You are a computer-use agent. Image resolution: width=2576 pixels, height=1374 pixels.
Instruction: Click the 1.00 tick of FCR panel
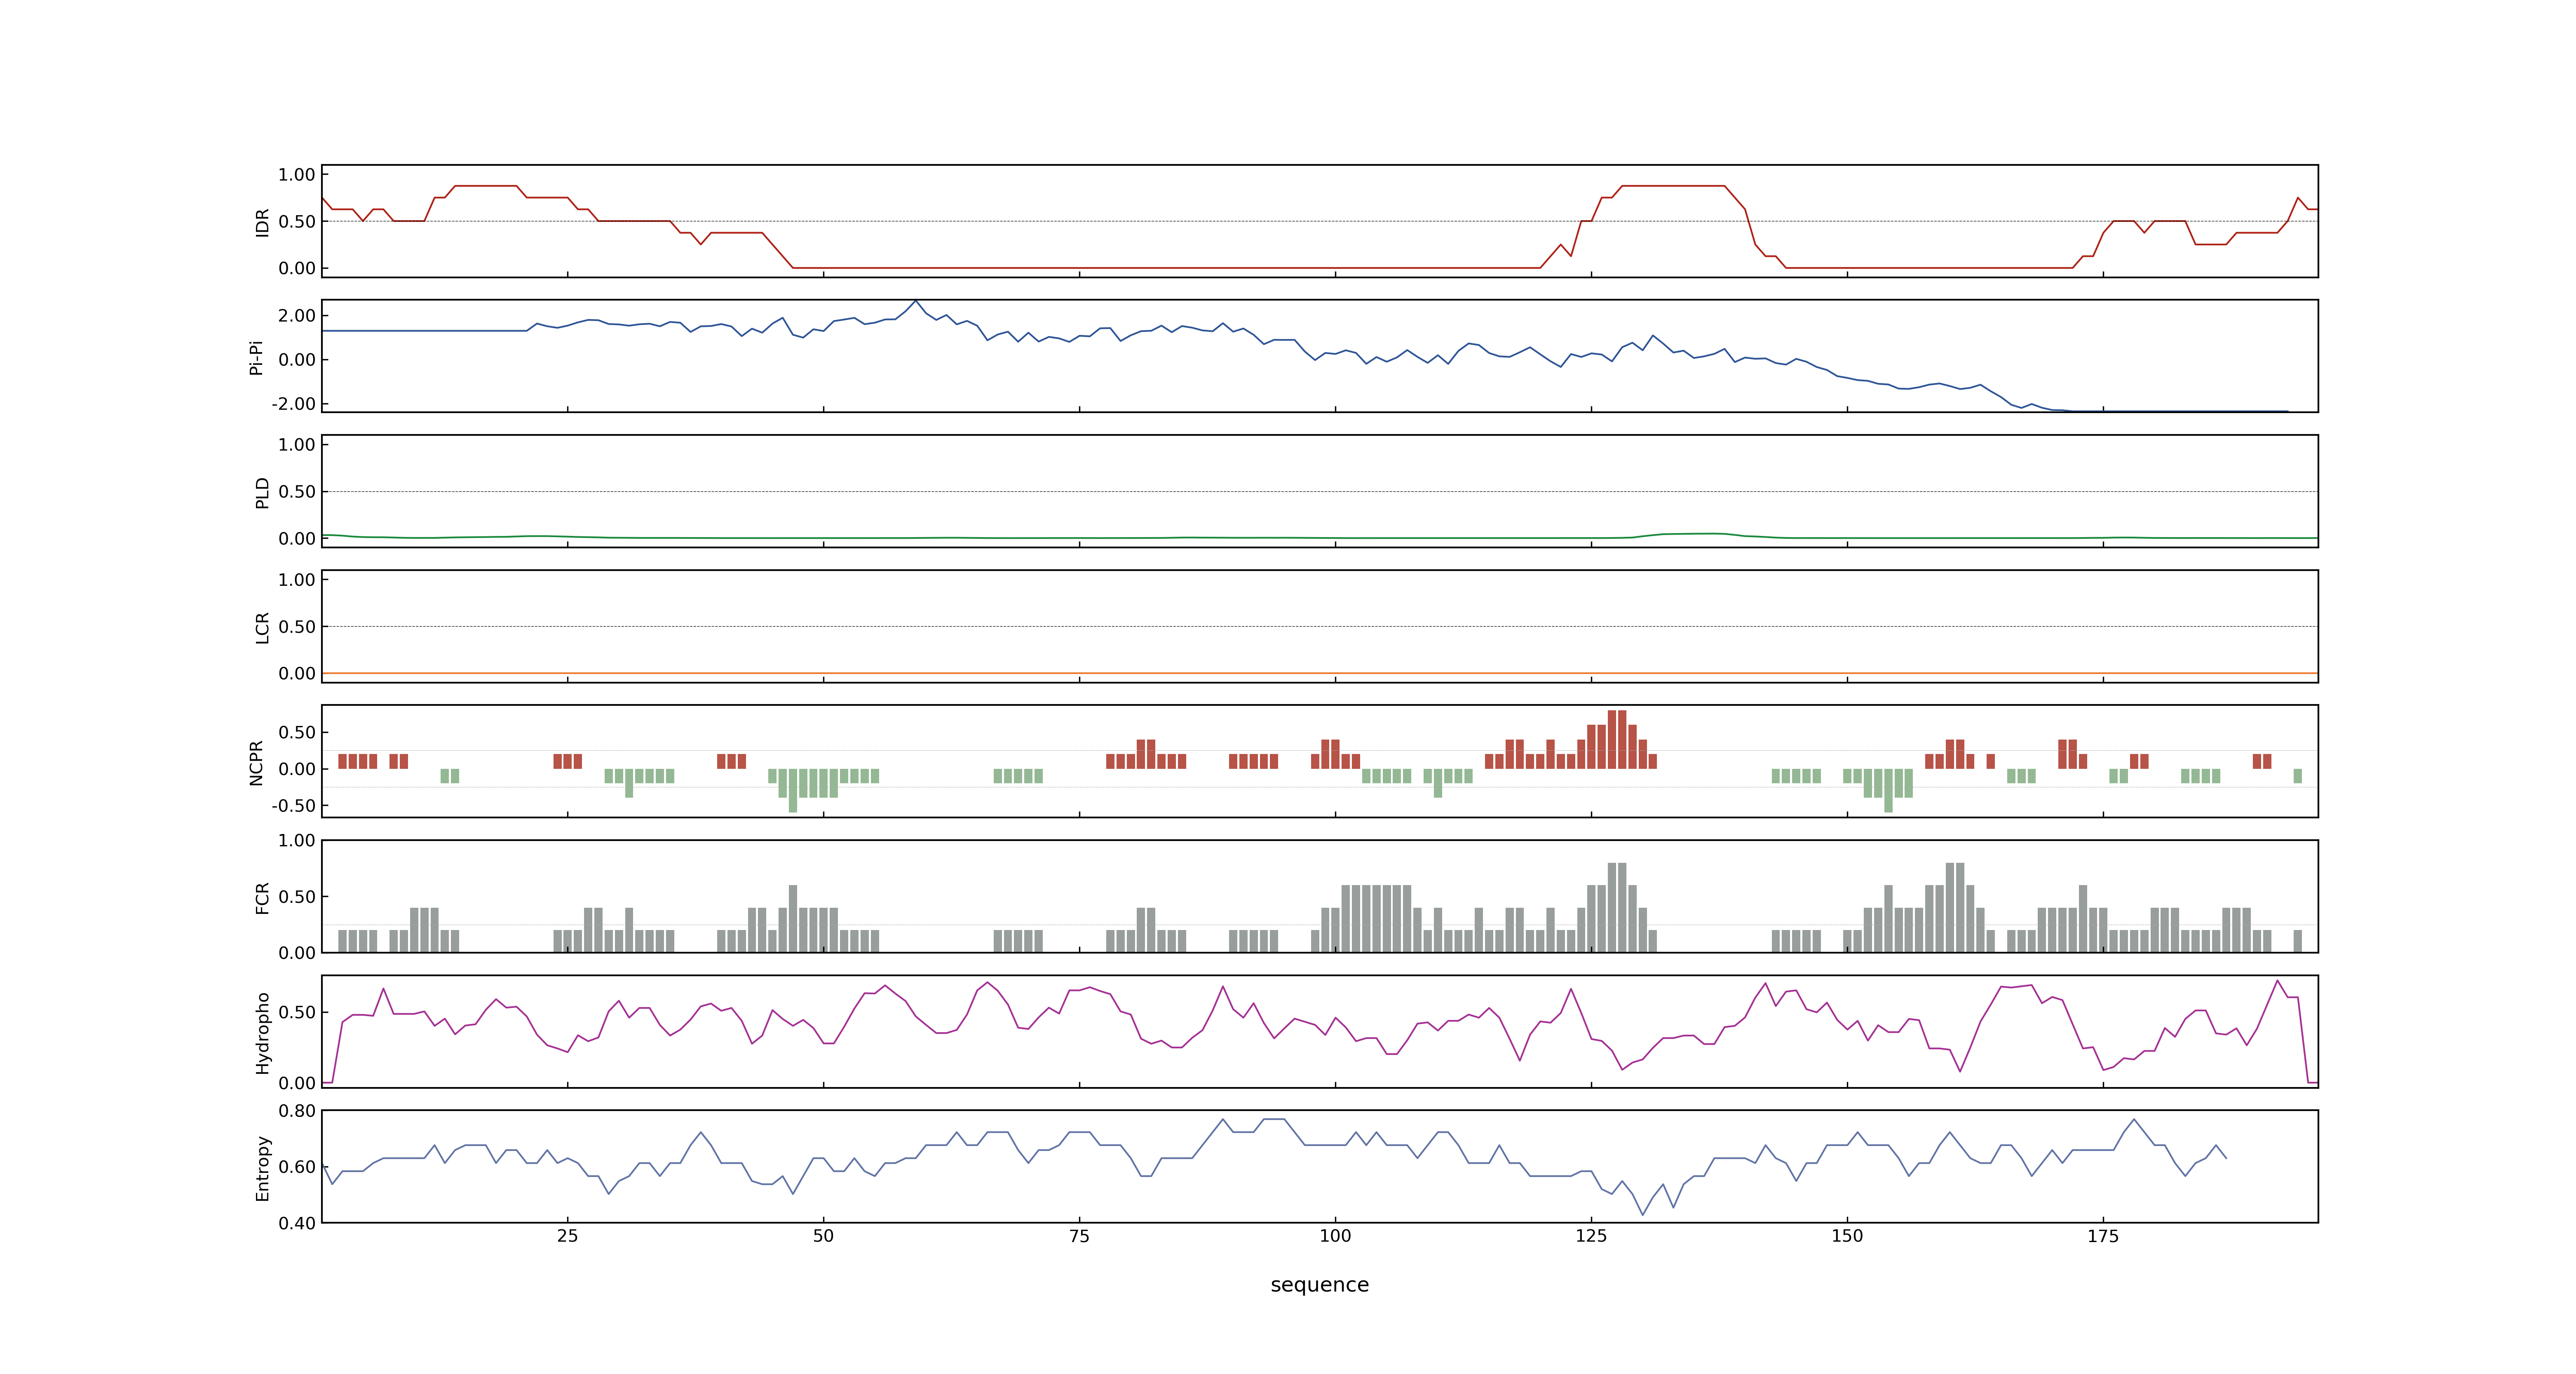297,840
